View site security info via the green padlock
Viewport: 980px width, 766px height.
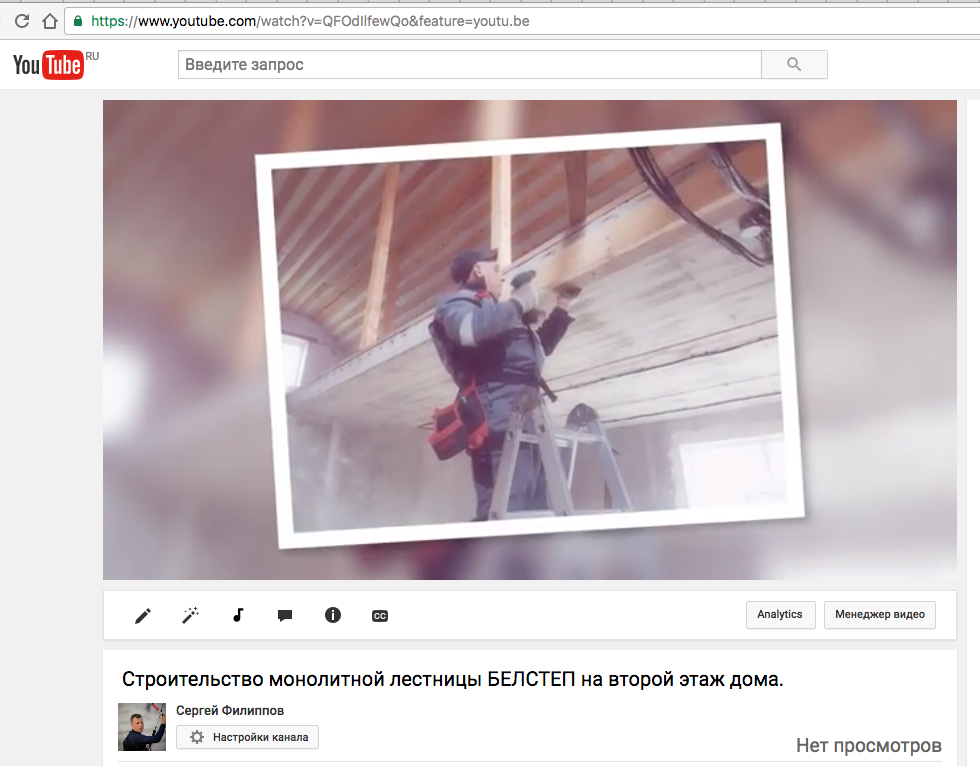pyautogui.click(x=78, y=21)
